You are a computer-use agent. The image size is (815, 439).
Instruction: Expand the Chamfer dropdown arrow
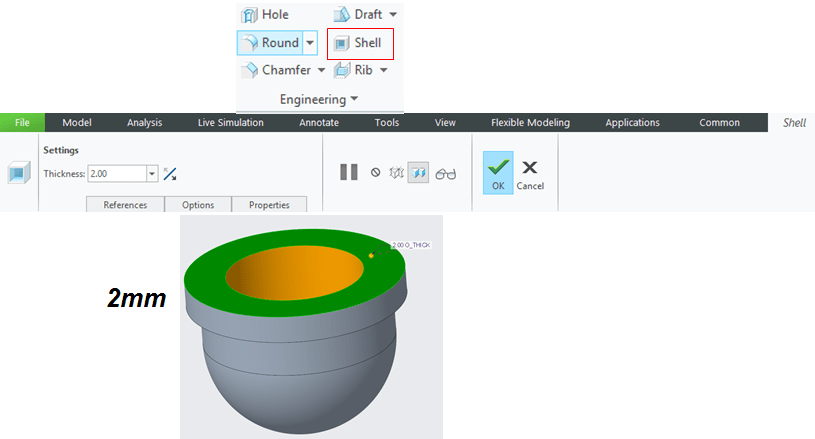(321, 70)
